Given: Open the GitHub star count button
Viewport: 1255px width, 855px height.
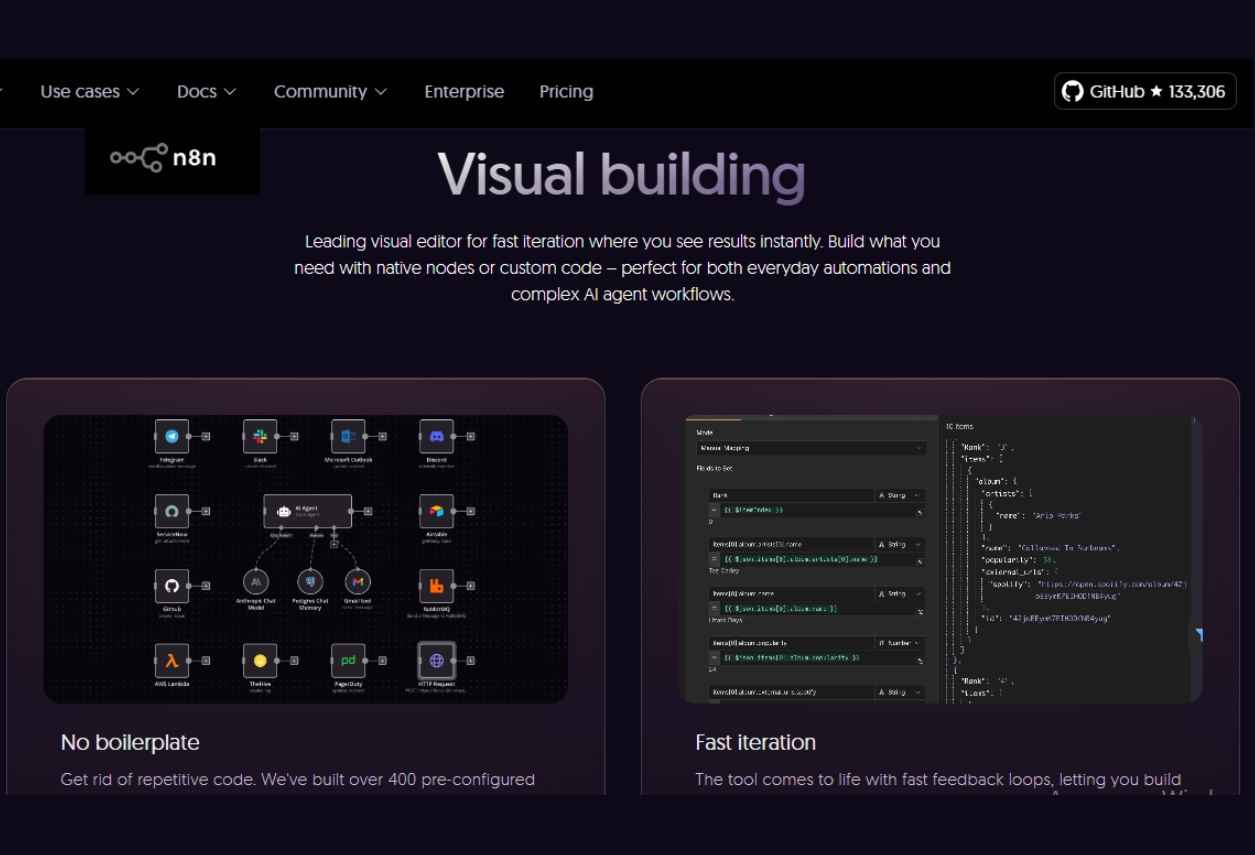Looking at the screenshot, I should pos(1145,91).
